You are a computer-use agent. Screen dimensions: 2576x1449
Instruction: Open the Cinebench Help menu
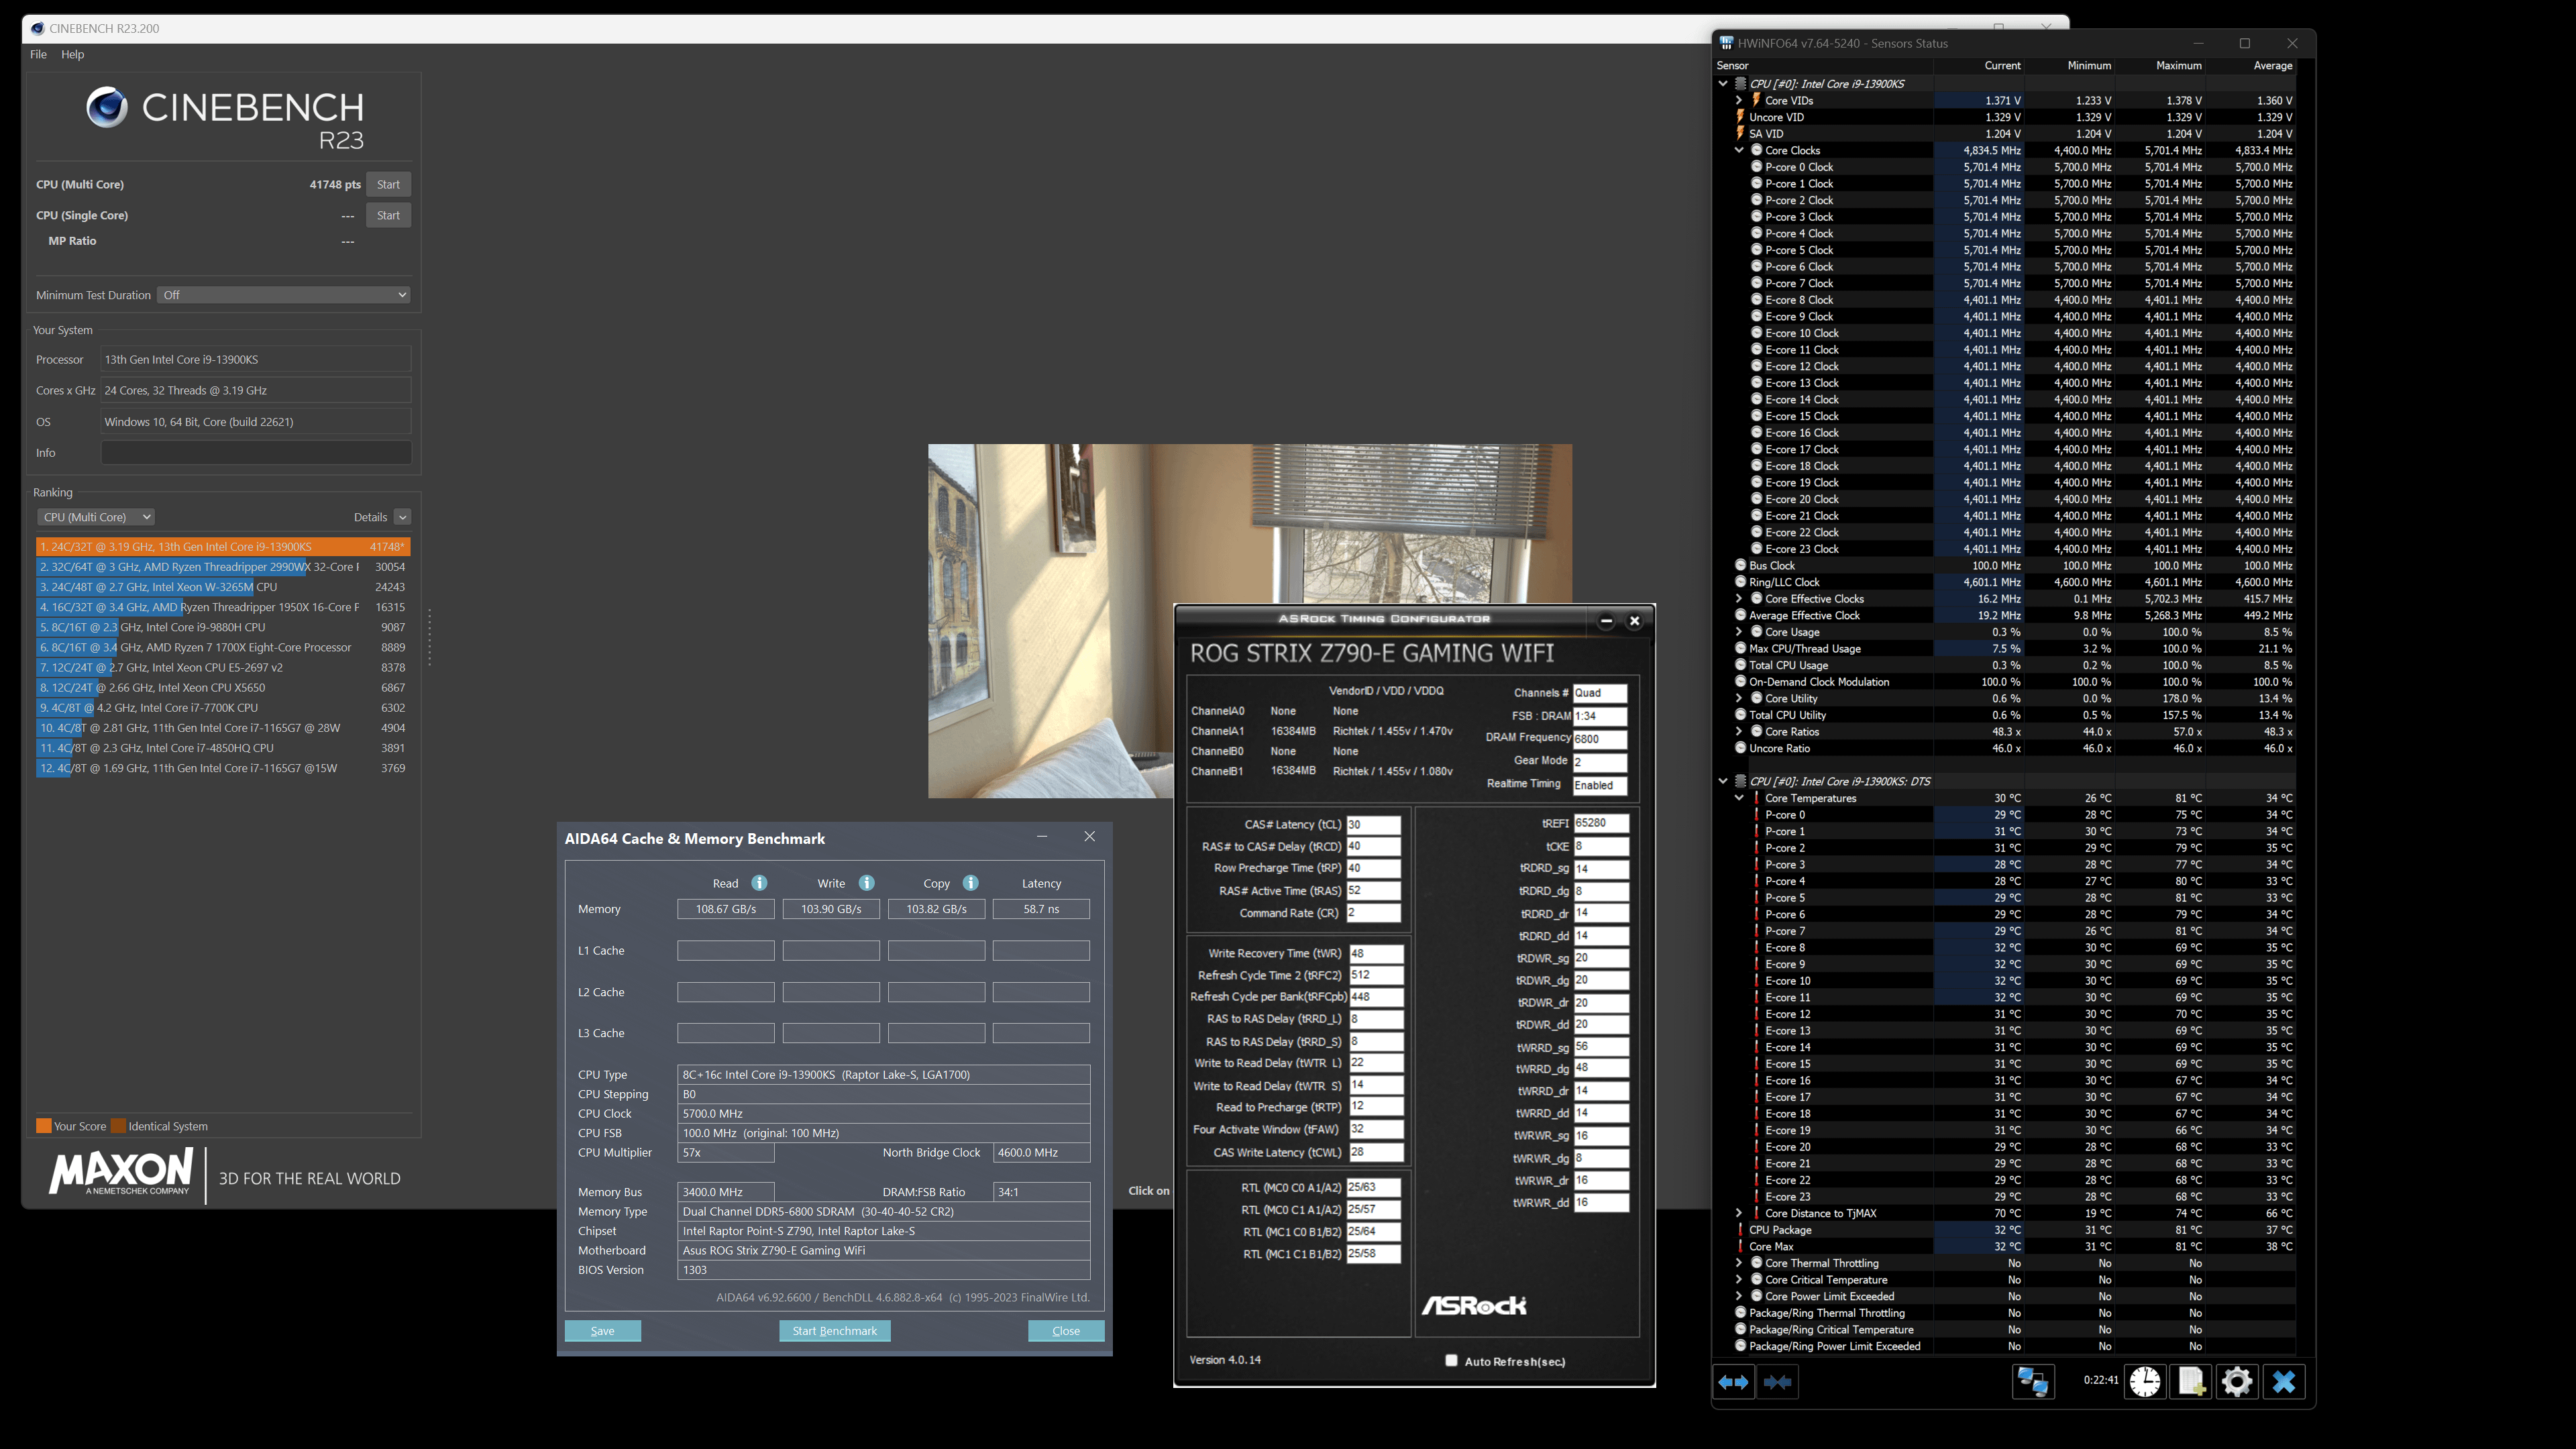tap(73, 54)
